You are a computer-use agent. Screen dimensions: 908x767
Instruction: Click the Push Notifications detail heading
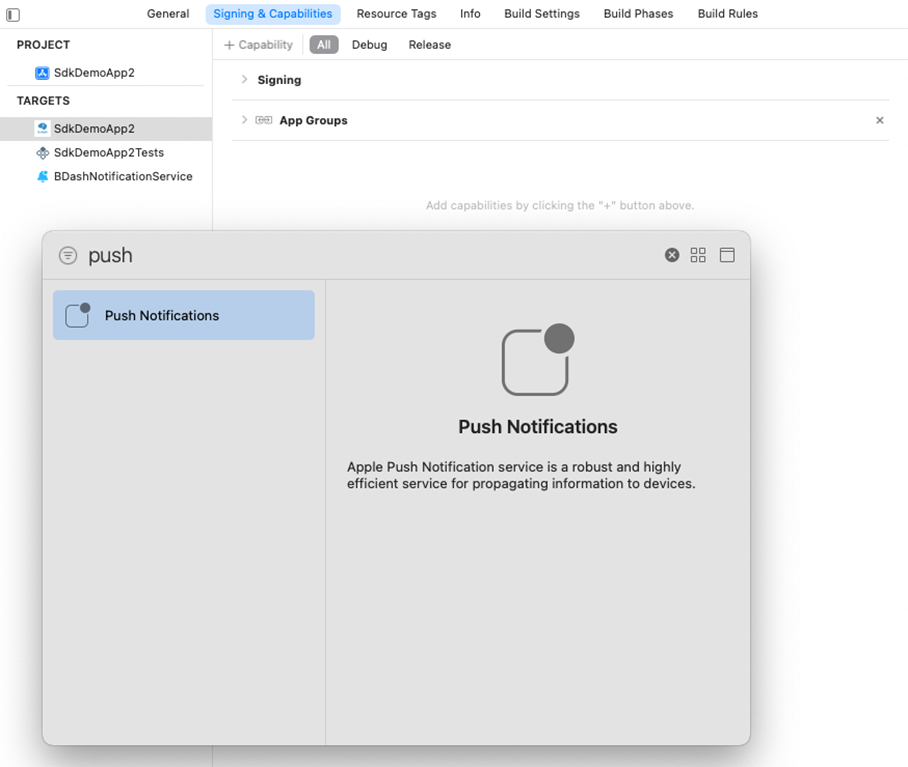click(x=538, y=427)
